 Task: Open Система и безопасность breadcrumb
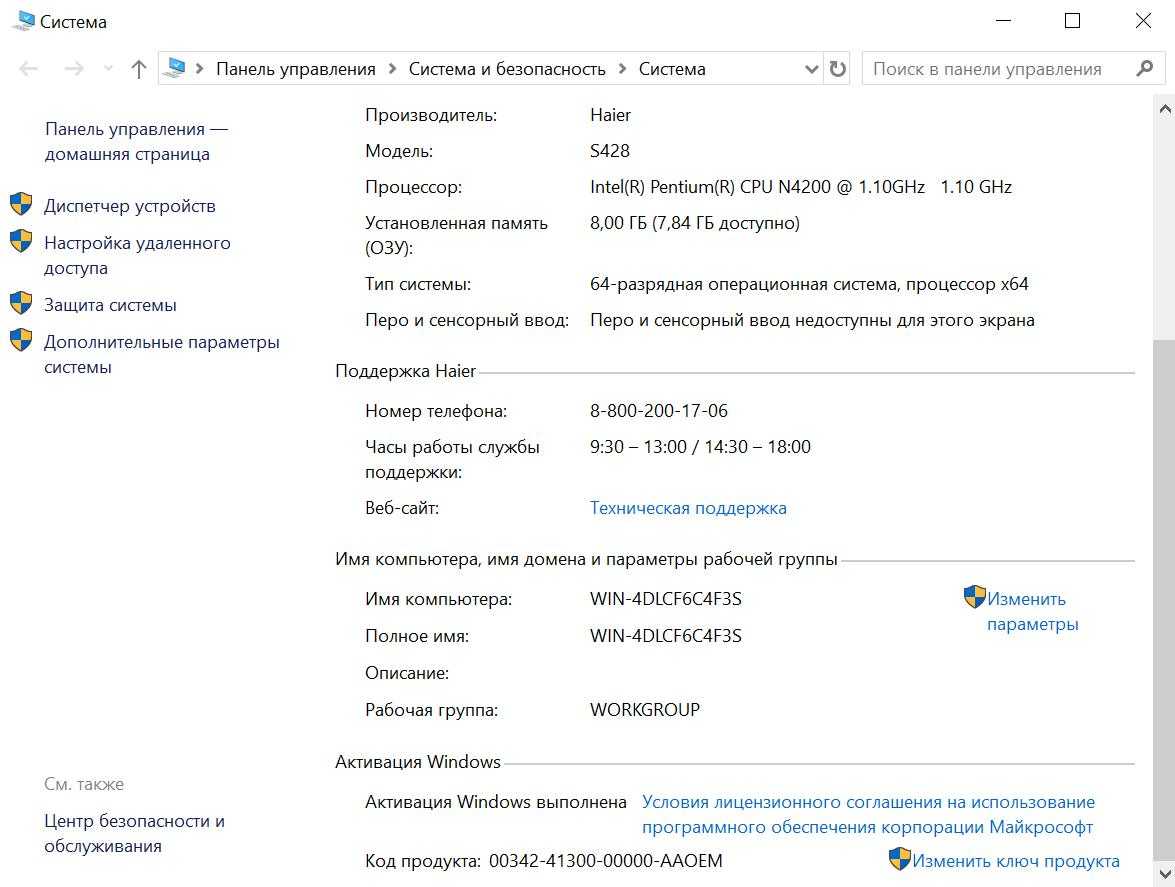tap(507, 69)
